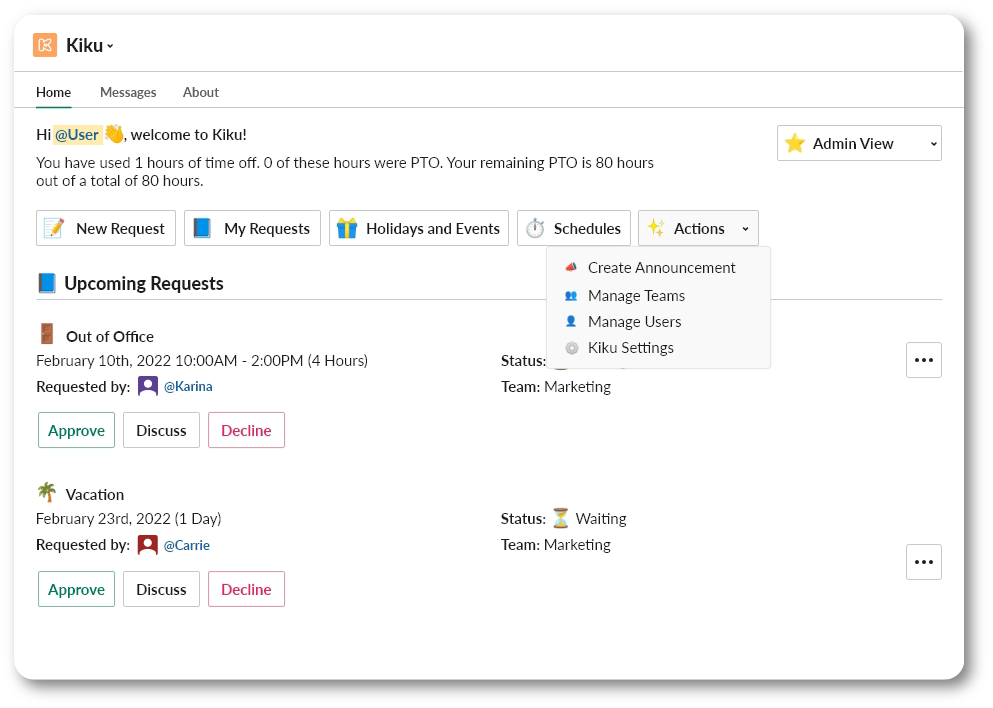Click 'Team: Marketing' in Out of Office request
This screenshot has height=708, width=993.
pos(555,386)
